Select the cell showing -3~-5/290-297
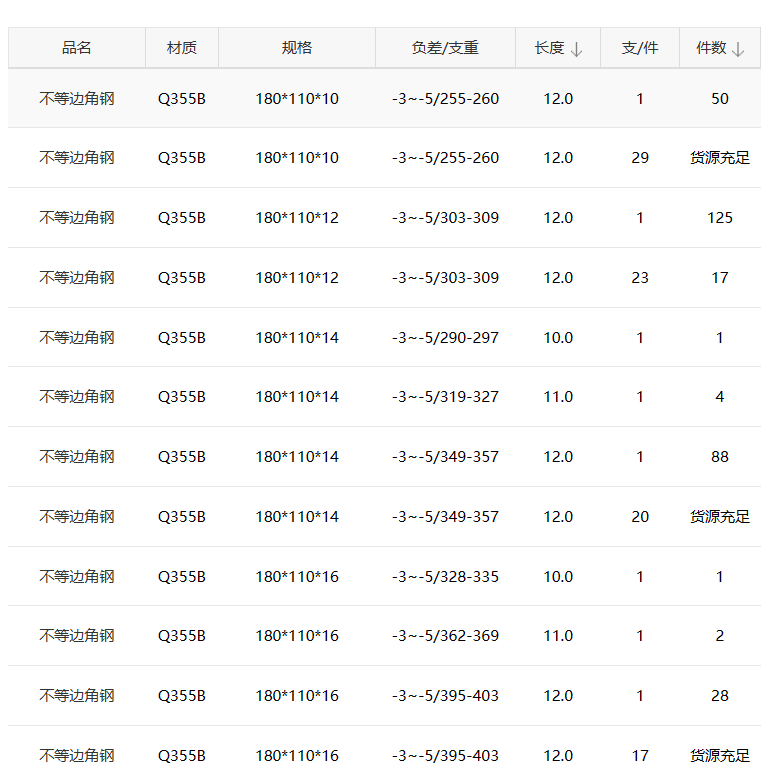The image size is (761, 777). [x=445, y=338]
